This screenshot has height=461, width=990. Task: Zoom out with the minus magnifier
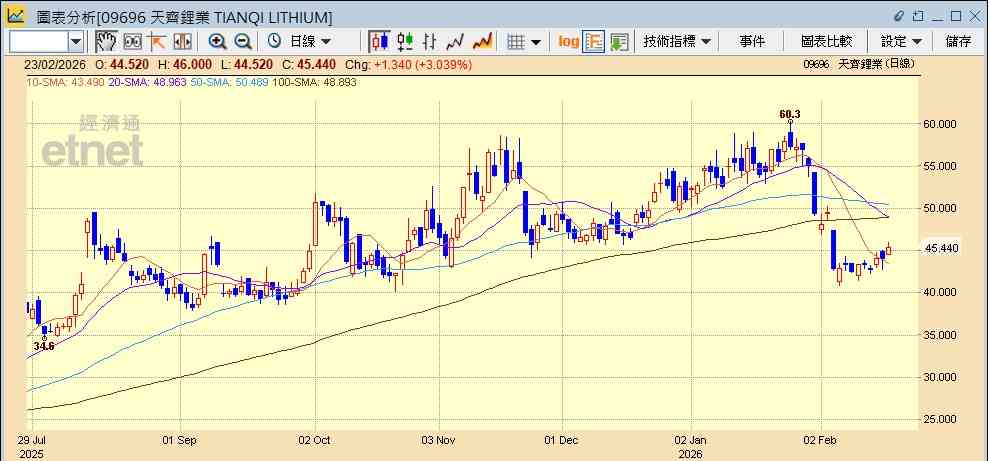pyautogui.click(x=243, y=42)
